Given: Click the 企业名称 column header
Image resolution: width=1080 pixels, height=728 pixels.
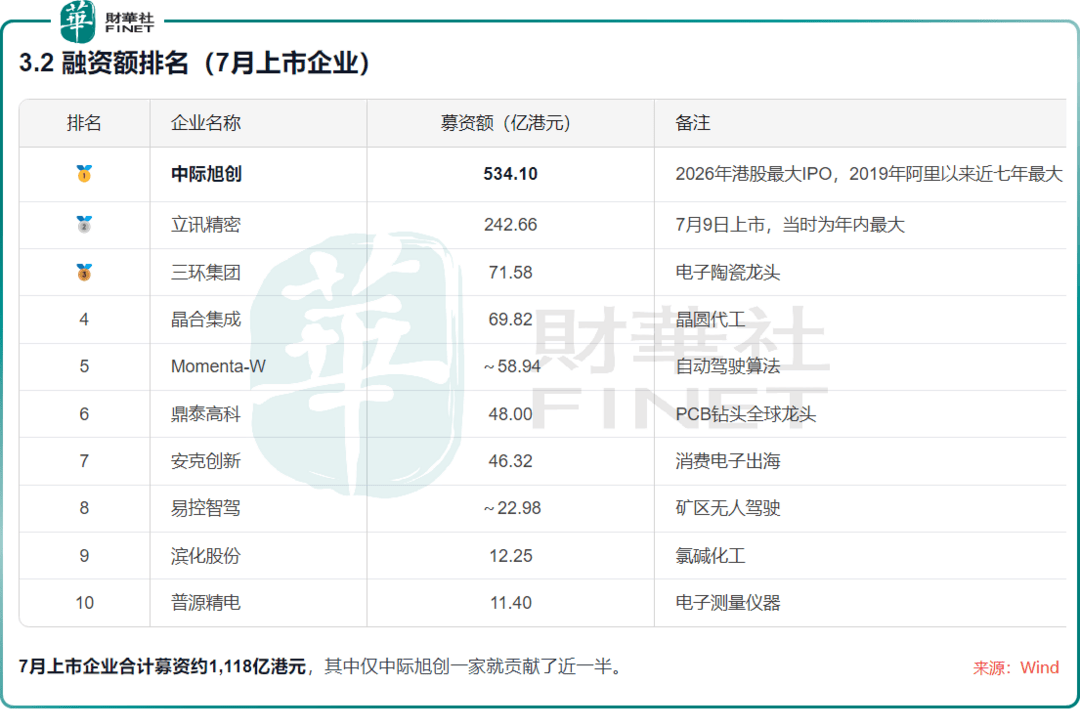Looking at the screenshot, I should pos(206,123).
